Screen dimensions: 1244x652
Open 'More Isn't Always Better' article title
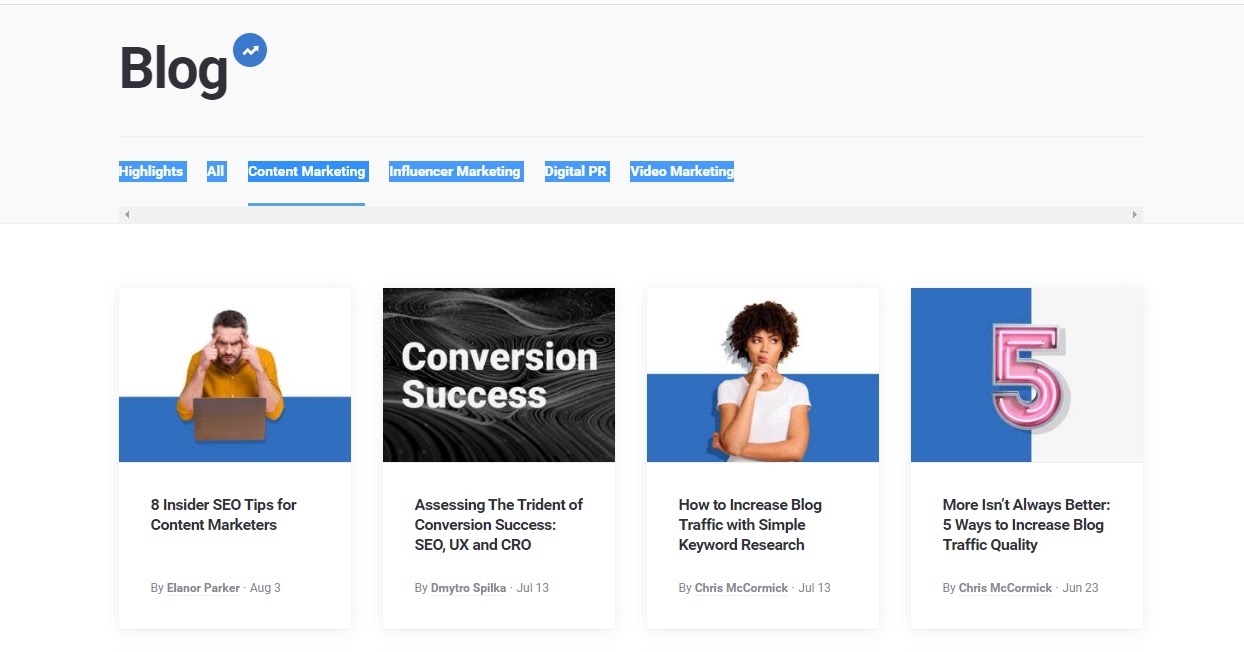[1027, 524]
